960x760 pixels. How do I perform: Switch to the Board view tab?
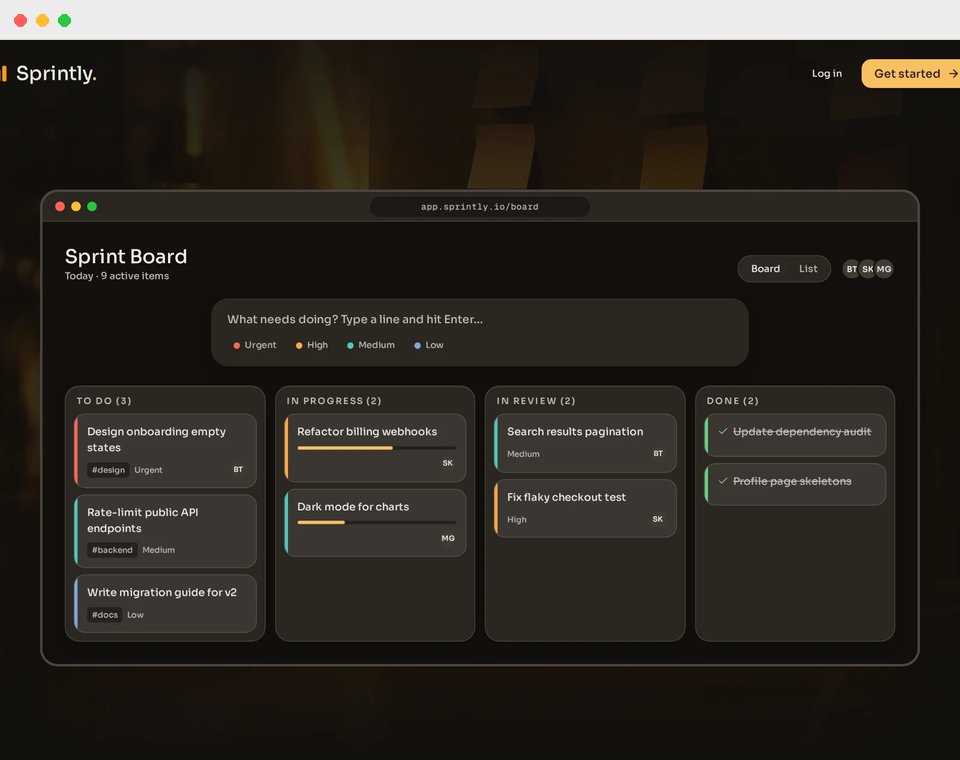tap(765, 269)
